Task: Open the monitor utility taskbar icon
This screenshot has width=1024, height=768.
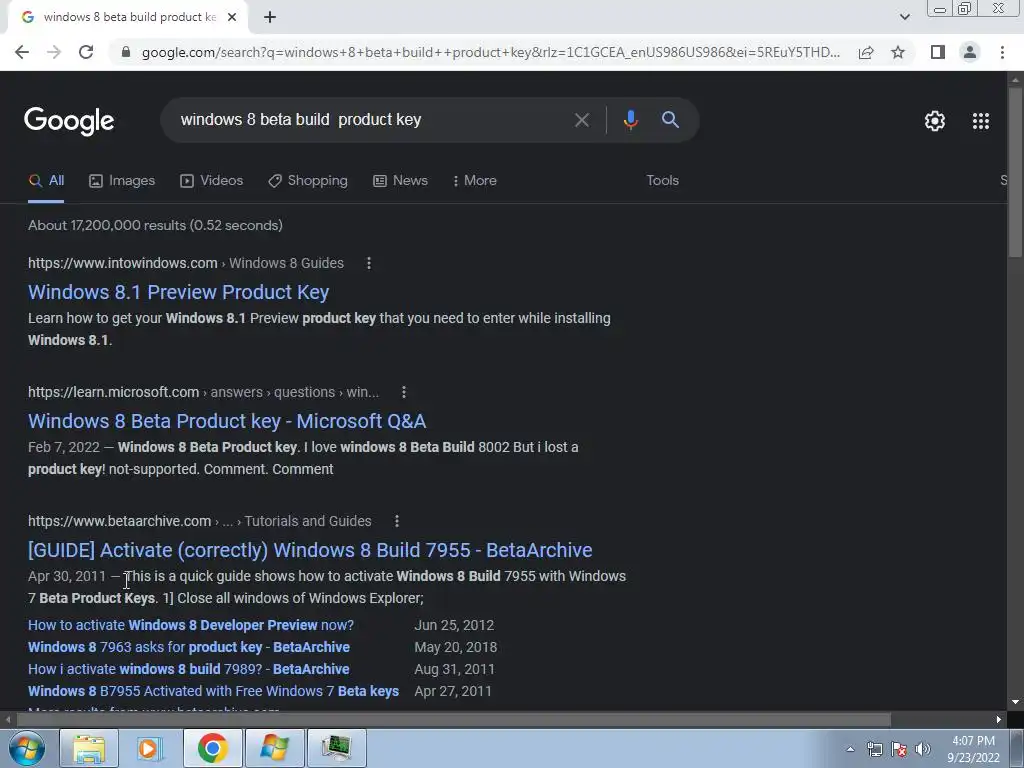Action: coord(336,748)
